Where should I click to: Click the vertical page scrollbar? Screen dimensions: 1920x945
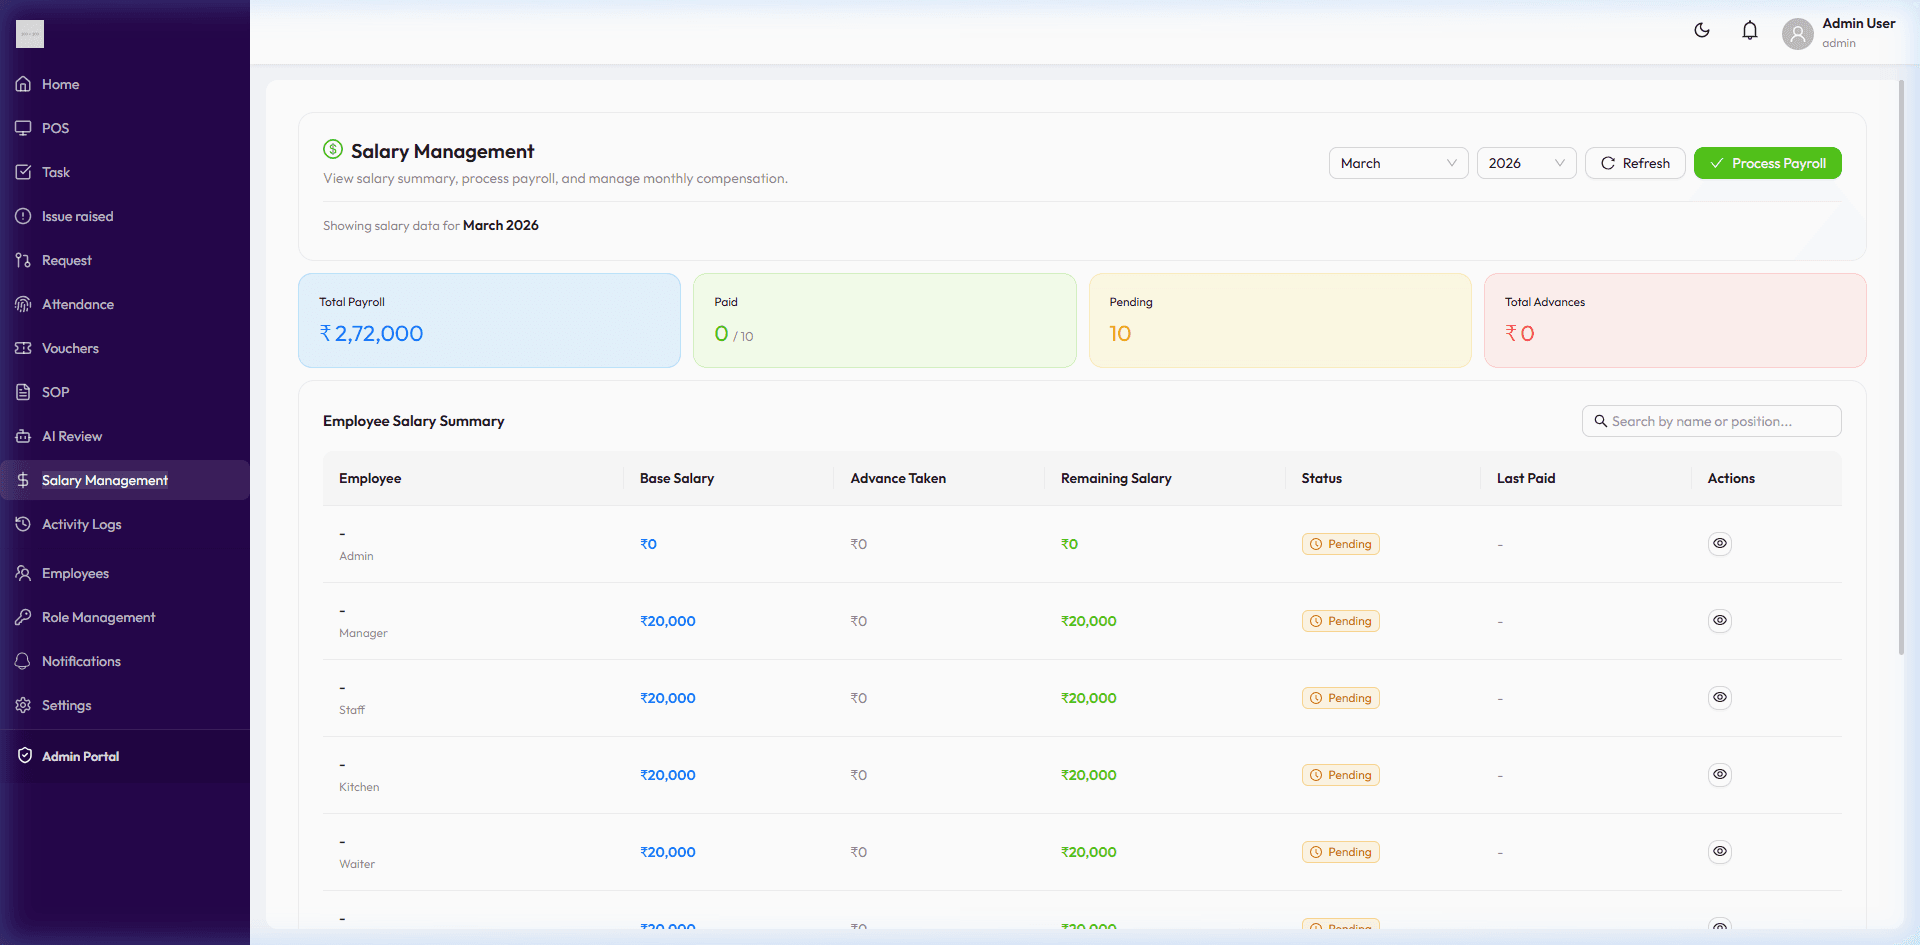[x=1901, y=370]
